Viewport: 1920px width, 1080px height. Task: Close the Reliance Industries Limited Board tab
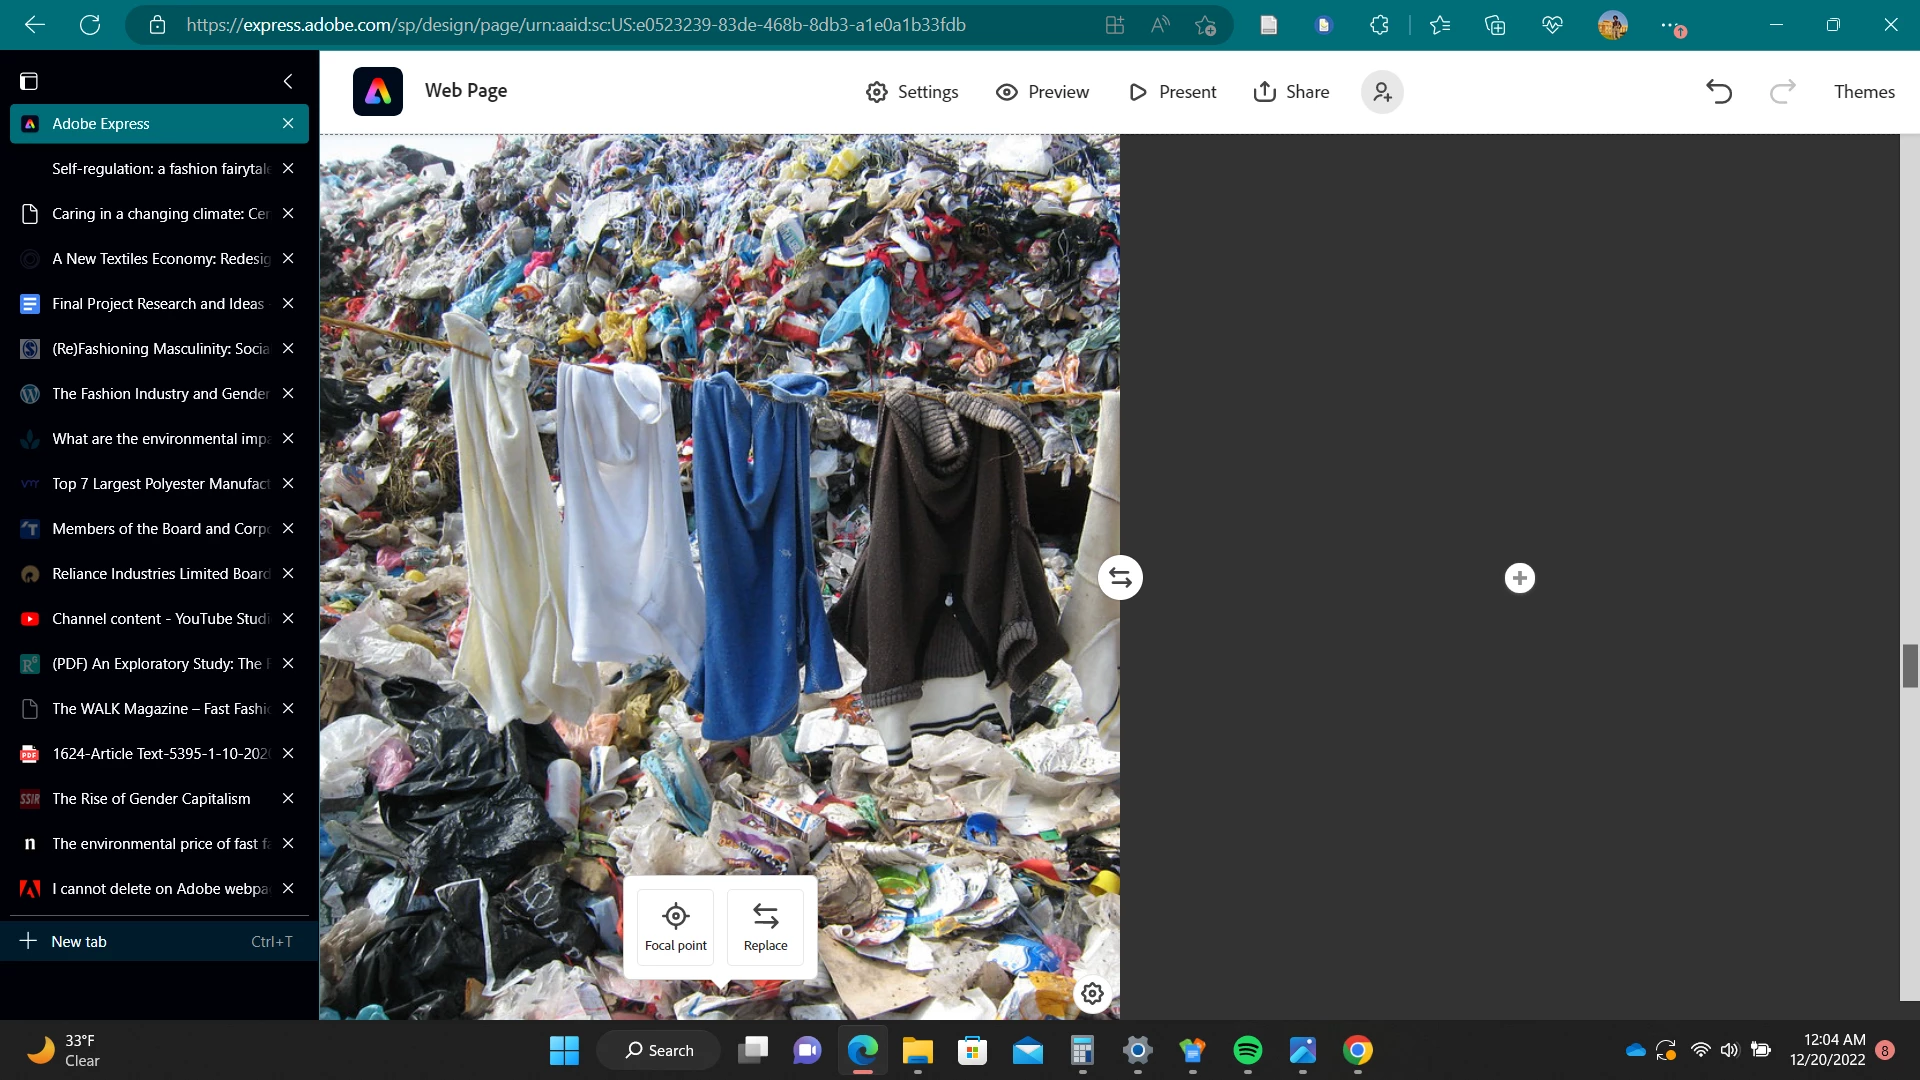click(x=288, y=574)
